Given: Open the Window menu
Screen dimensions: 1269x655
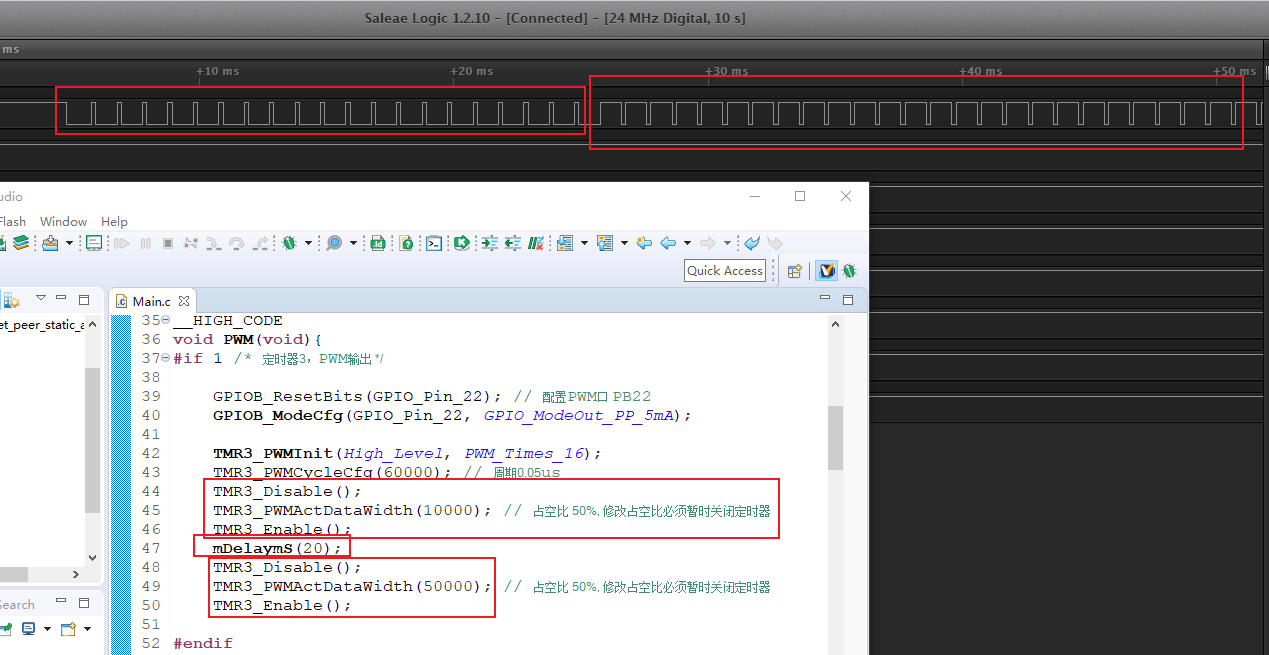Looking at the screenshot, I should [63, 221].
